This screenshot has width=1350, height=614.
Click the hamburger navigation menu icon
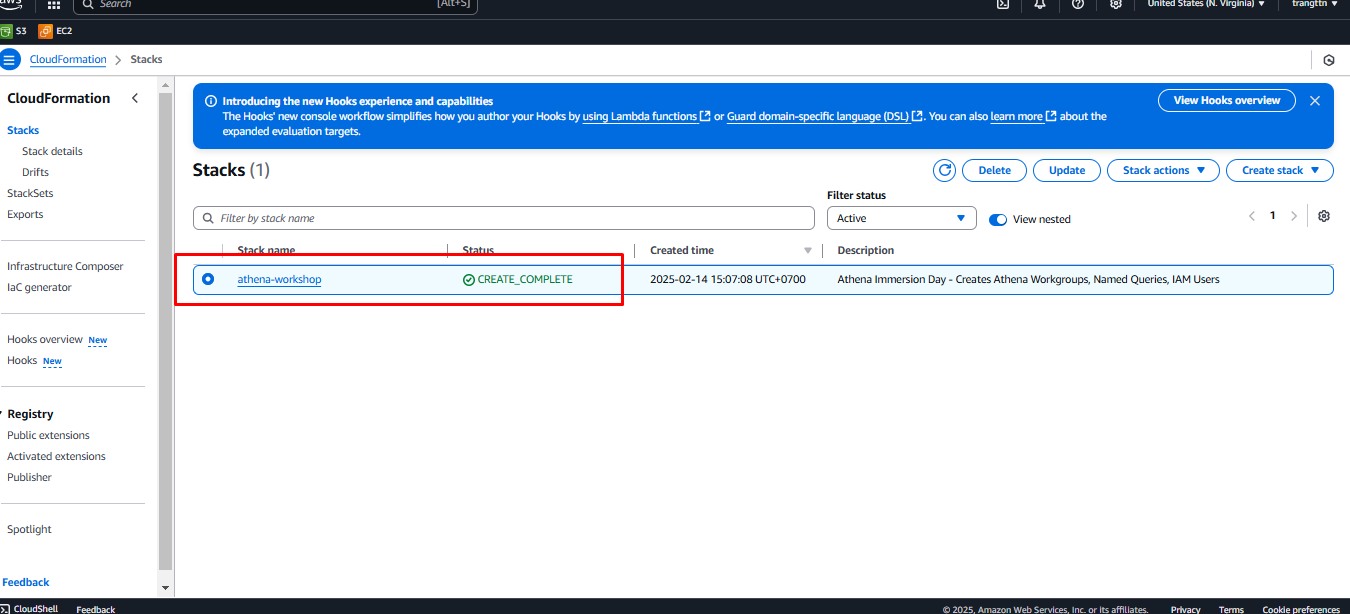click(x=10, y=59)
